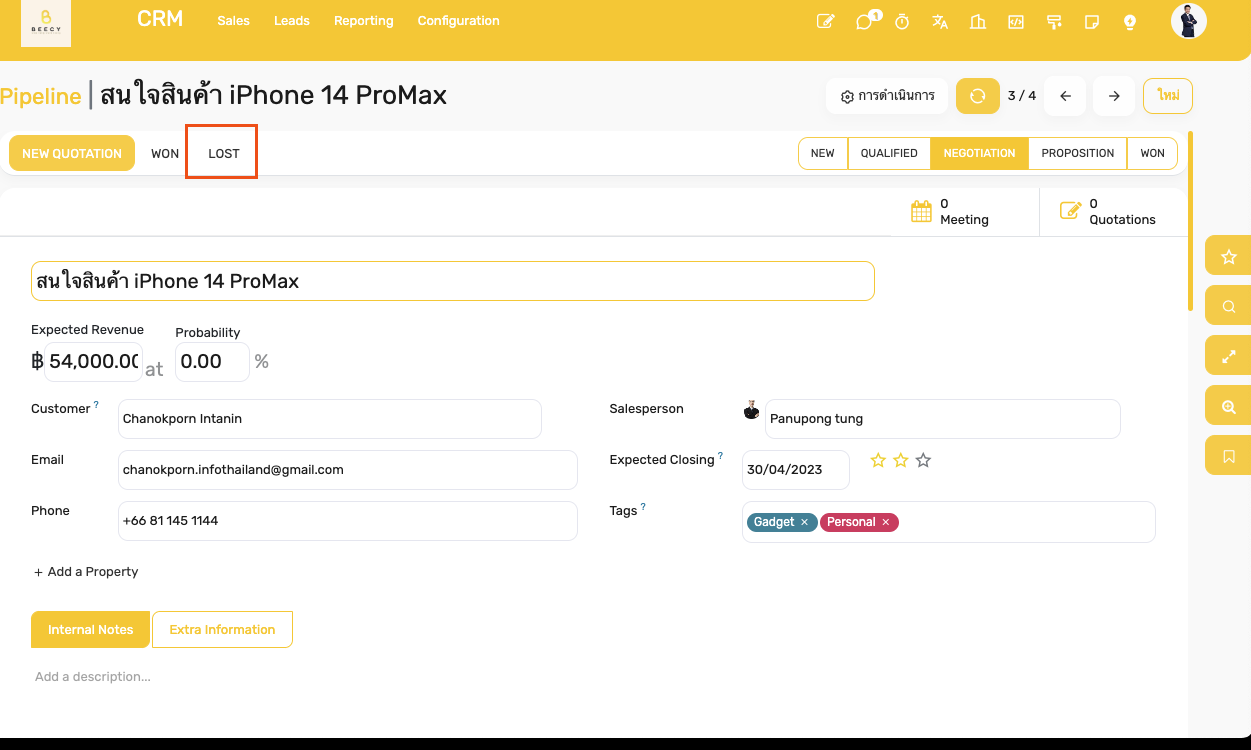
Task: Mark the opportunity as LOST
Action: [x=223, y=154]
